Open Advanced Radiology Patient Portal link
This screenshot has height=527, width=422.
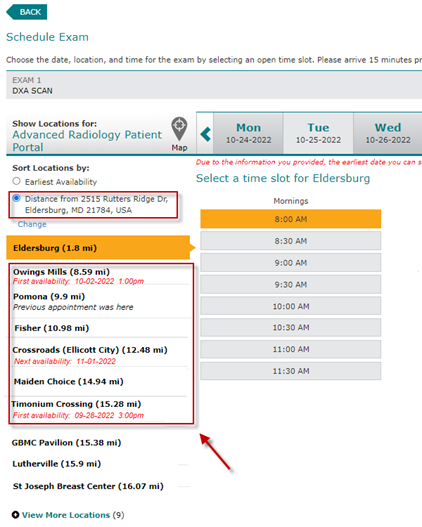pyautogui.click(x=87, y=141)
